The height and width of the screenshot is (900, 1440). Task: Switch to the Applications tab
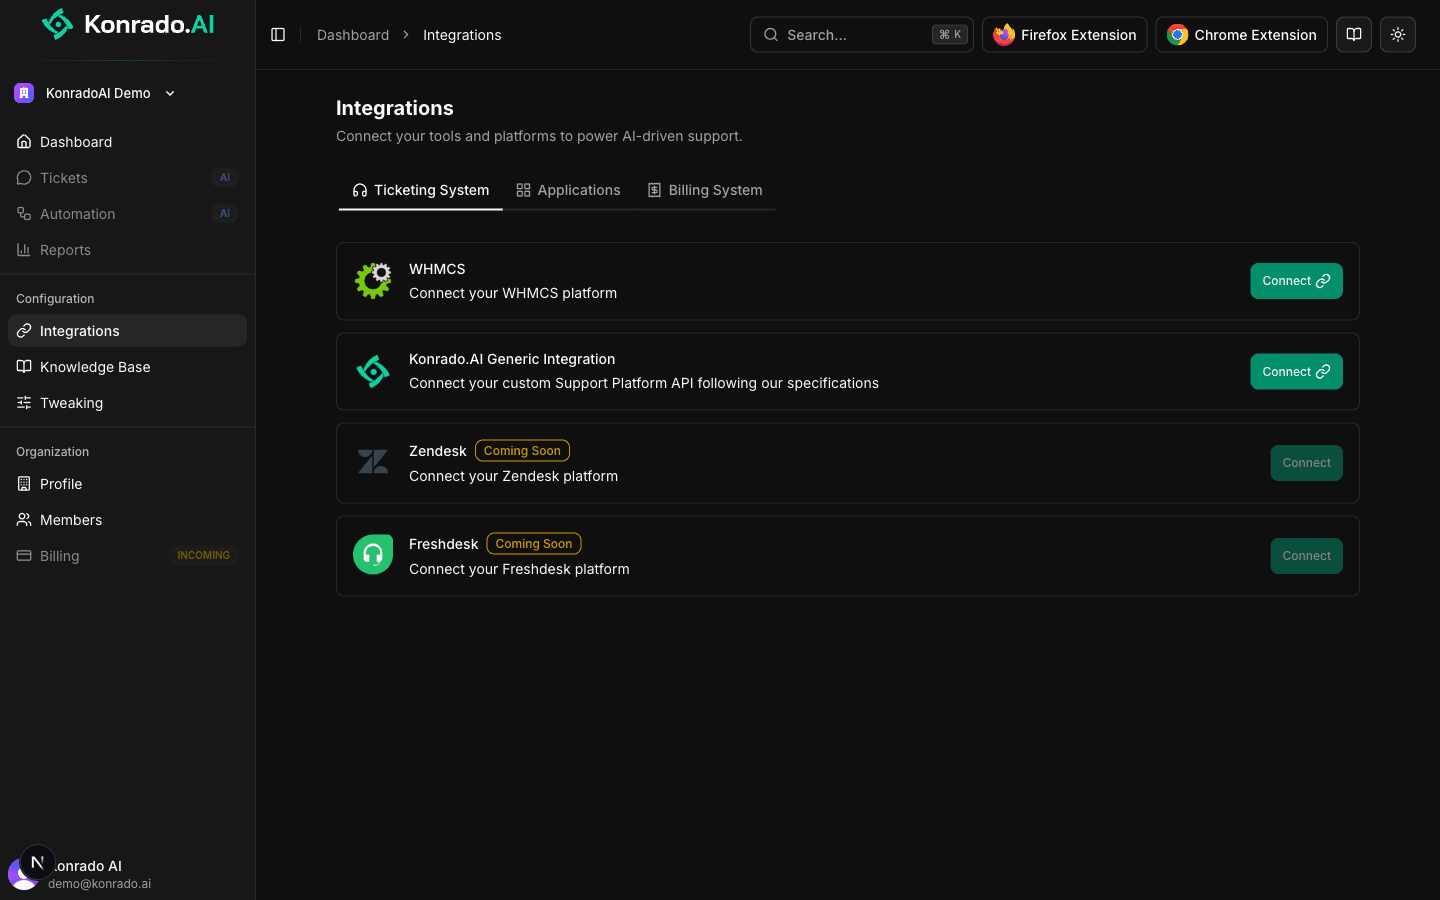click(x=568, y=190)
